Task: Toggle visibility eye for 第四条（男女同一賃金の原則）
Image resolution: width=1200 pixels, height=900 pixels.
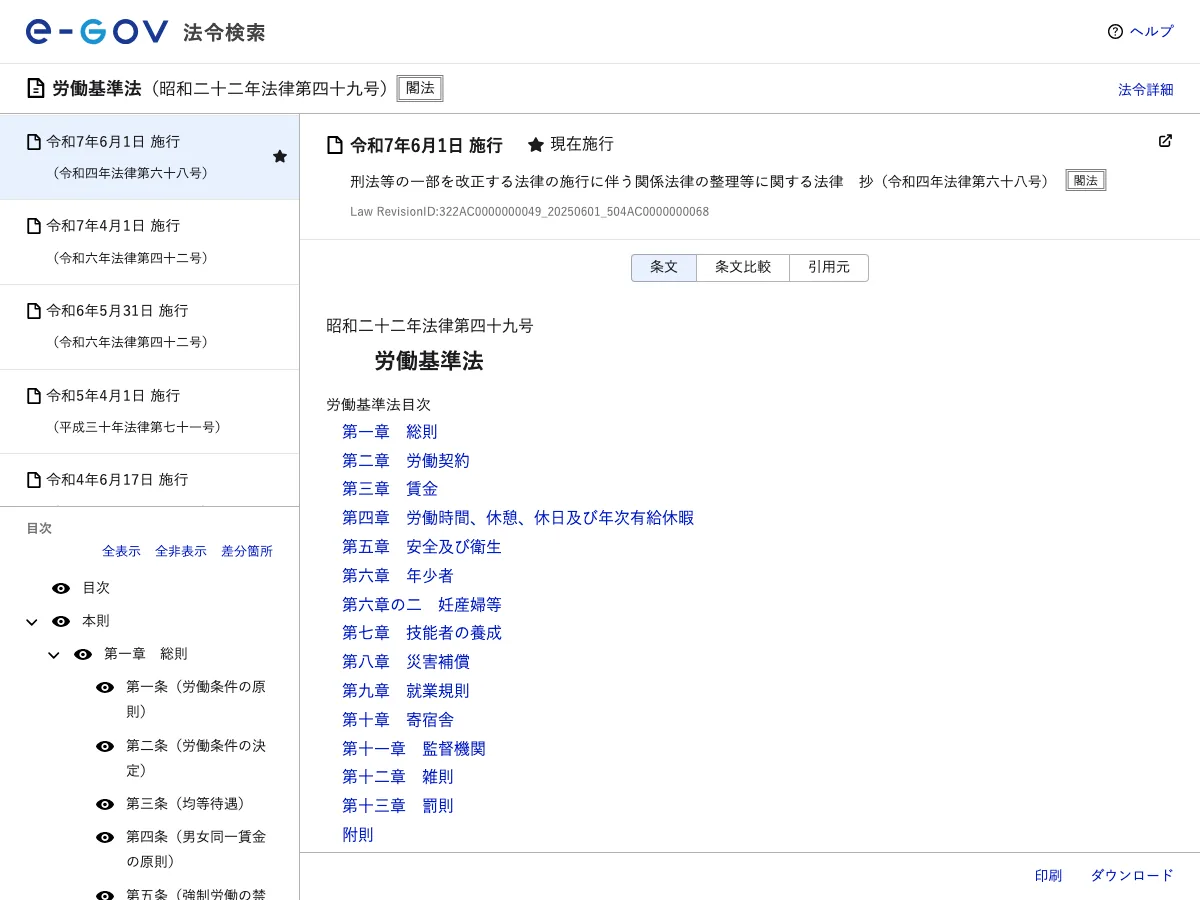Action: (105, 837)
